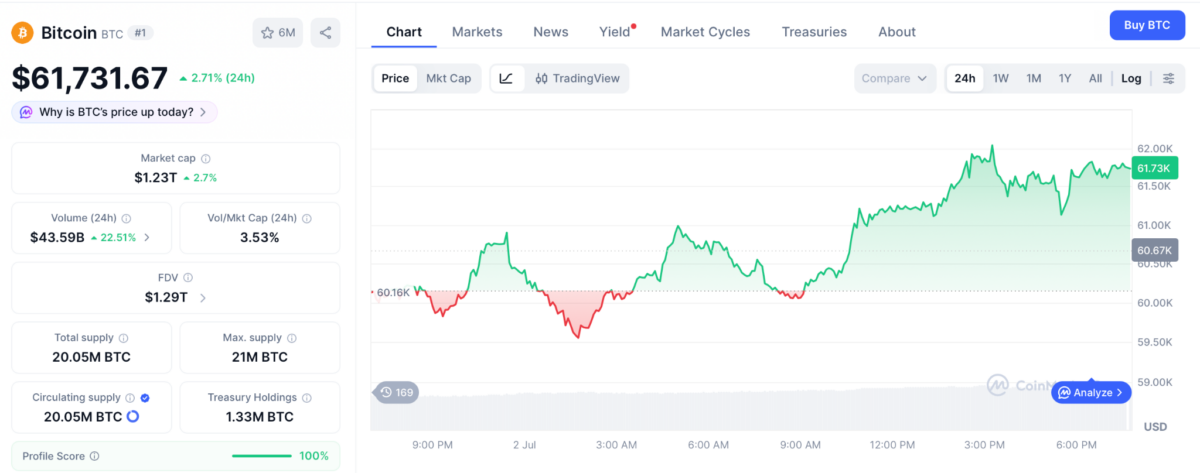Screen dimensions: 1200x473
Task: Open chart settings sliders icon
Action: 1169,78
